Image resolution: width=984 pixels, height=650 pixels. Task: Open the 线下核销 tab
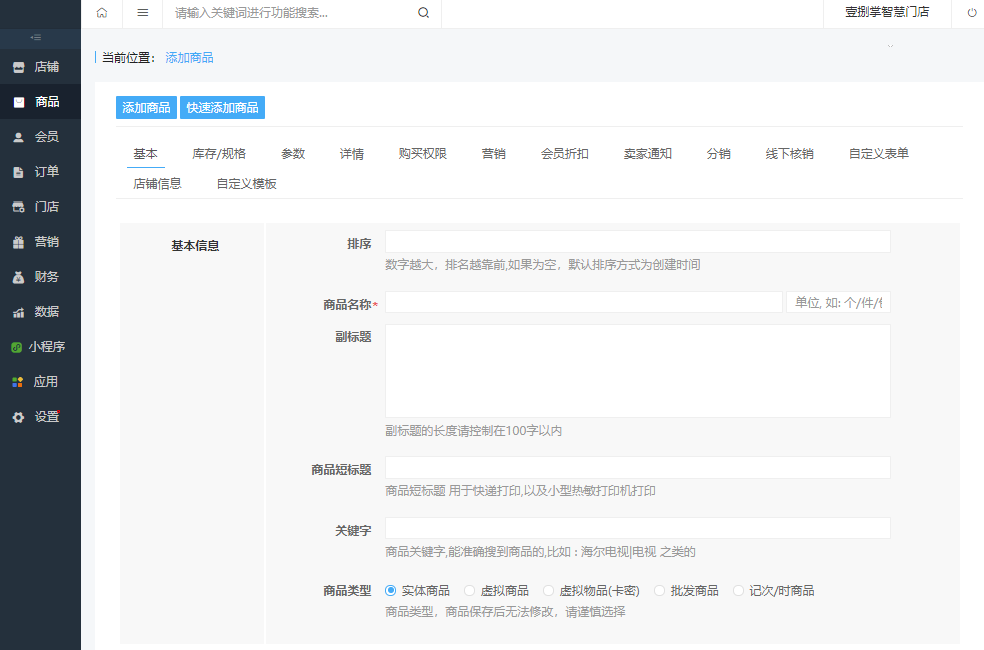[x=789, y=154]
